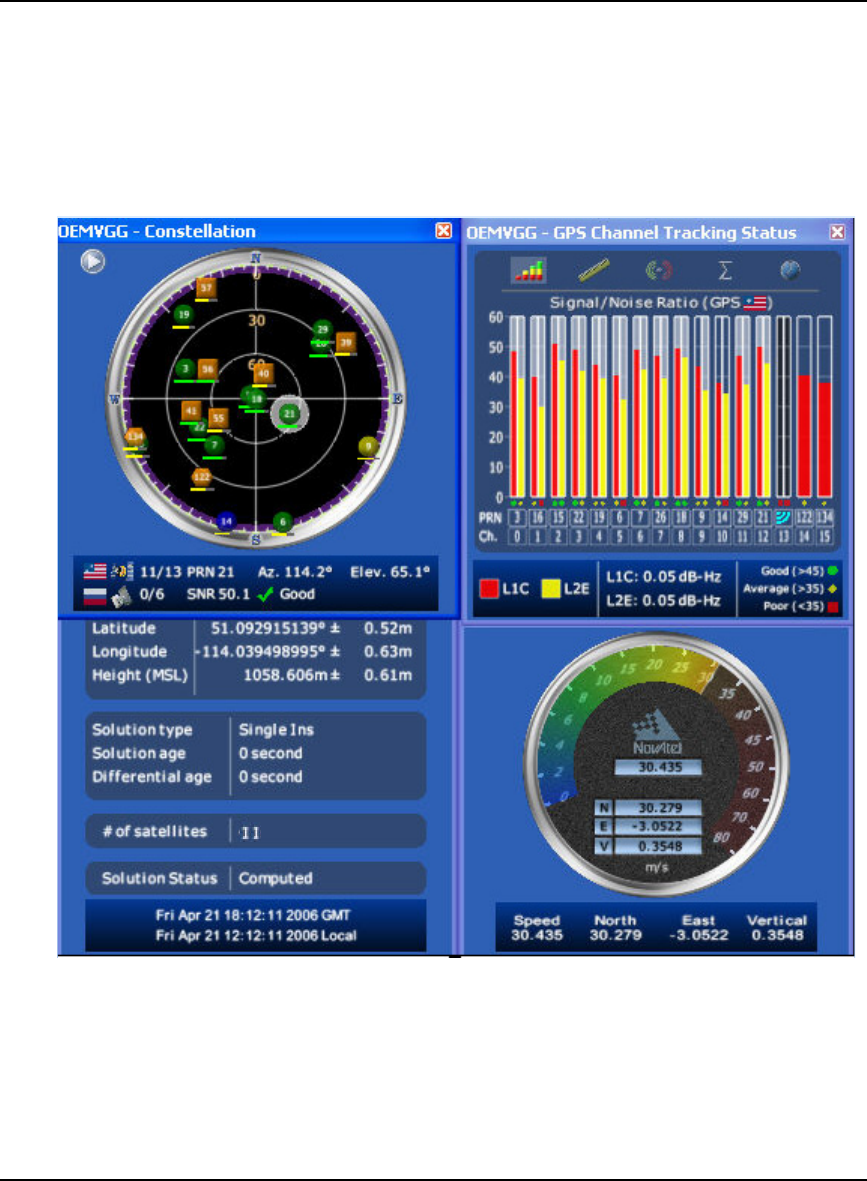Click the yellow L2E legend swatch
Screen dimensions: 867x1181
click(551, 589)
